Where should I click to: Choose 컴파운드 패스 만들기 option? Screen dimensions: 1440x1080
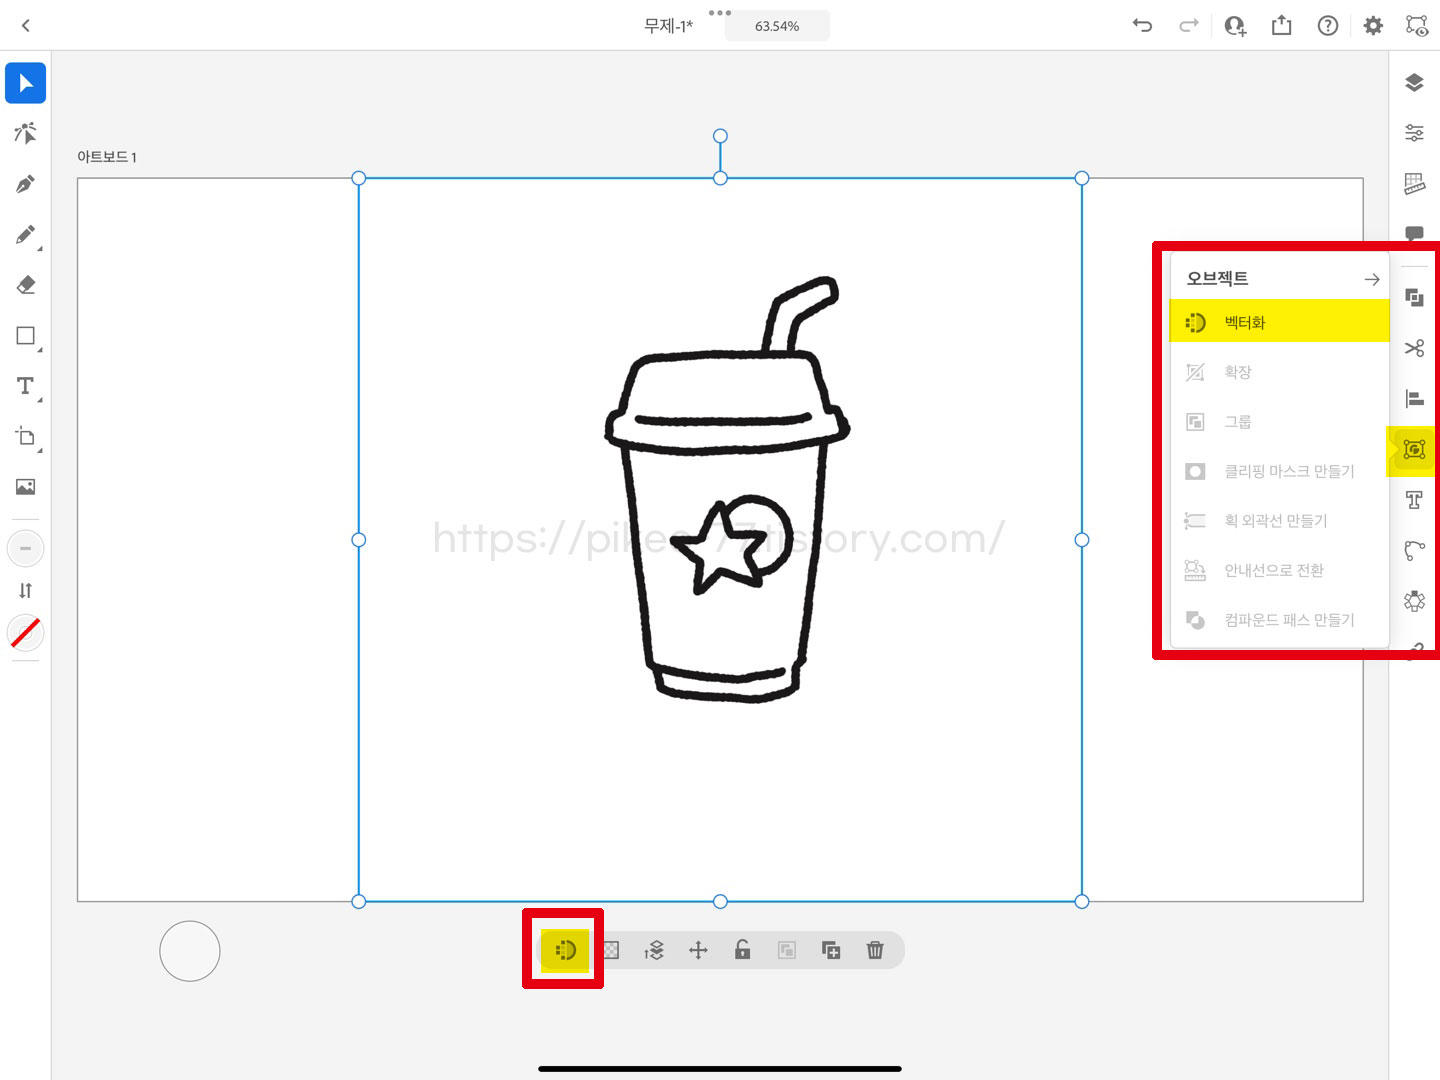(1280, 620)
